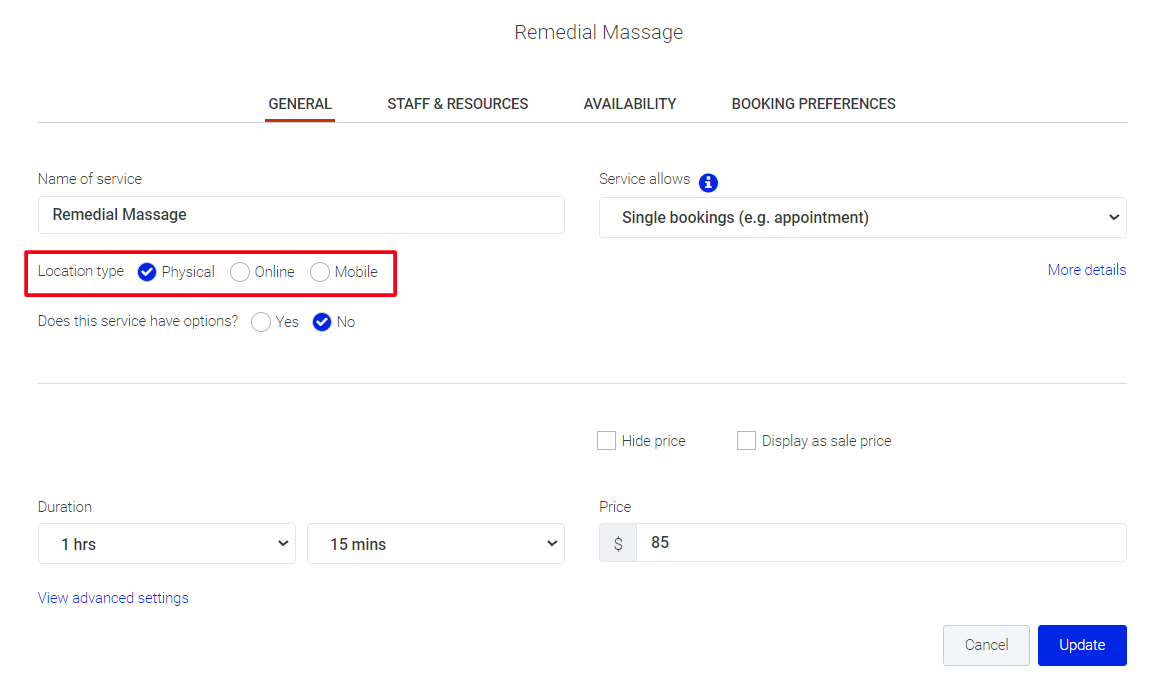The image size is (1170, 682).
Task: Choose Online as location type
Action: [240, 272]
